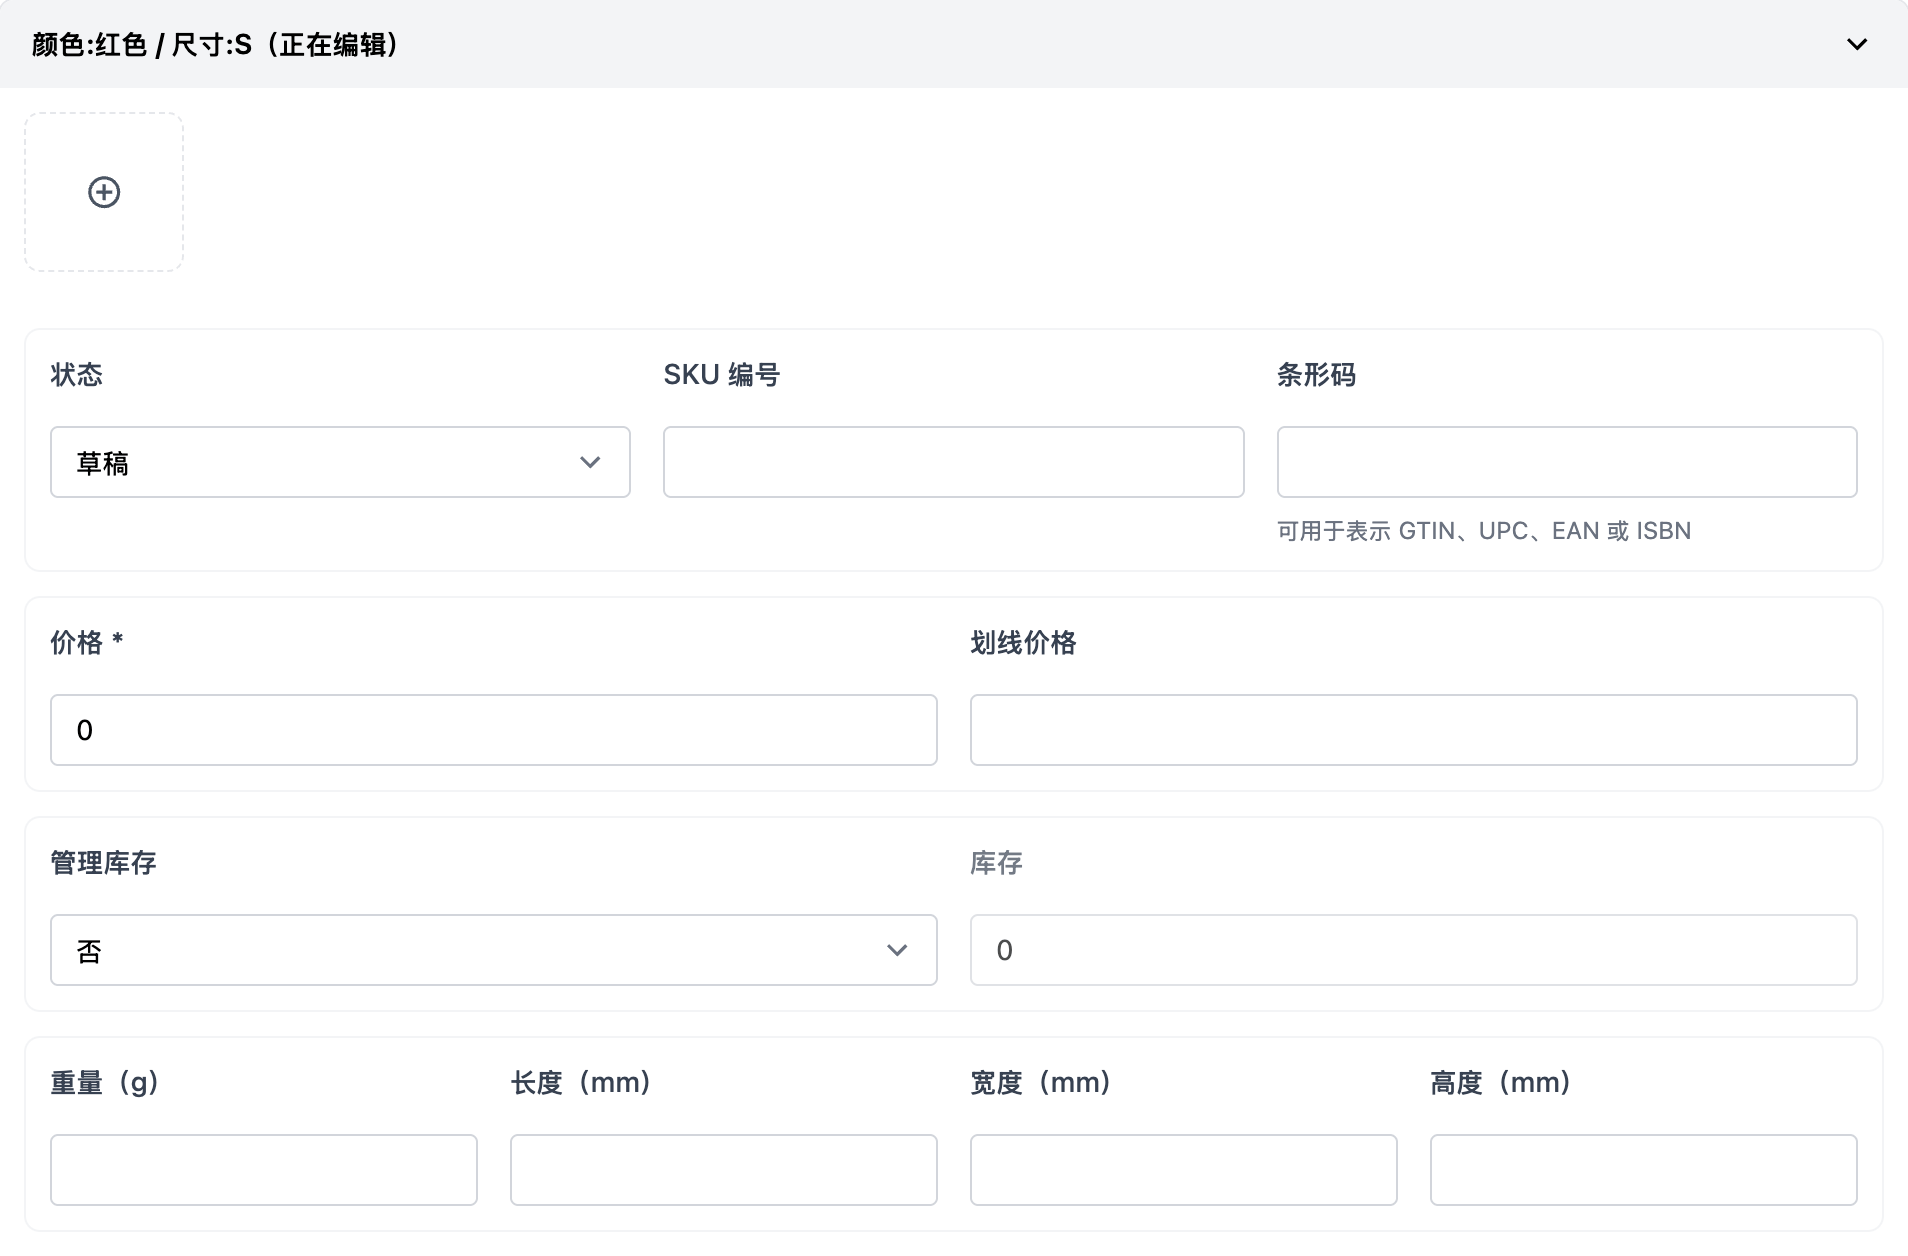
Task: Focus the 高度（mm）input box
Action: pyautogui.click(x=1643, y=1170)
